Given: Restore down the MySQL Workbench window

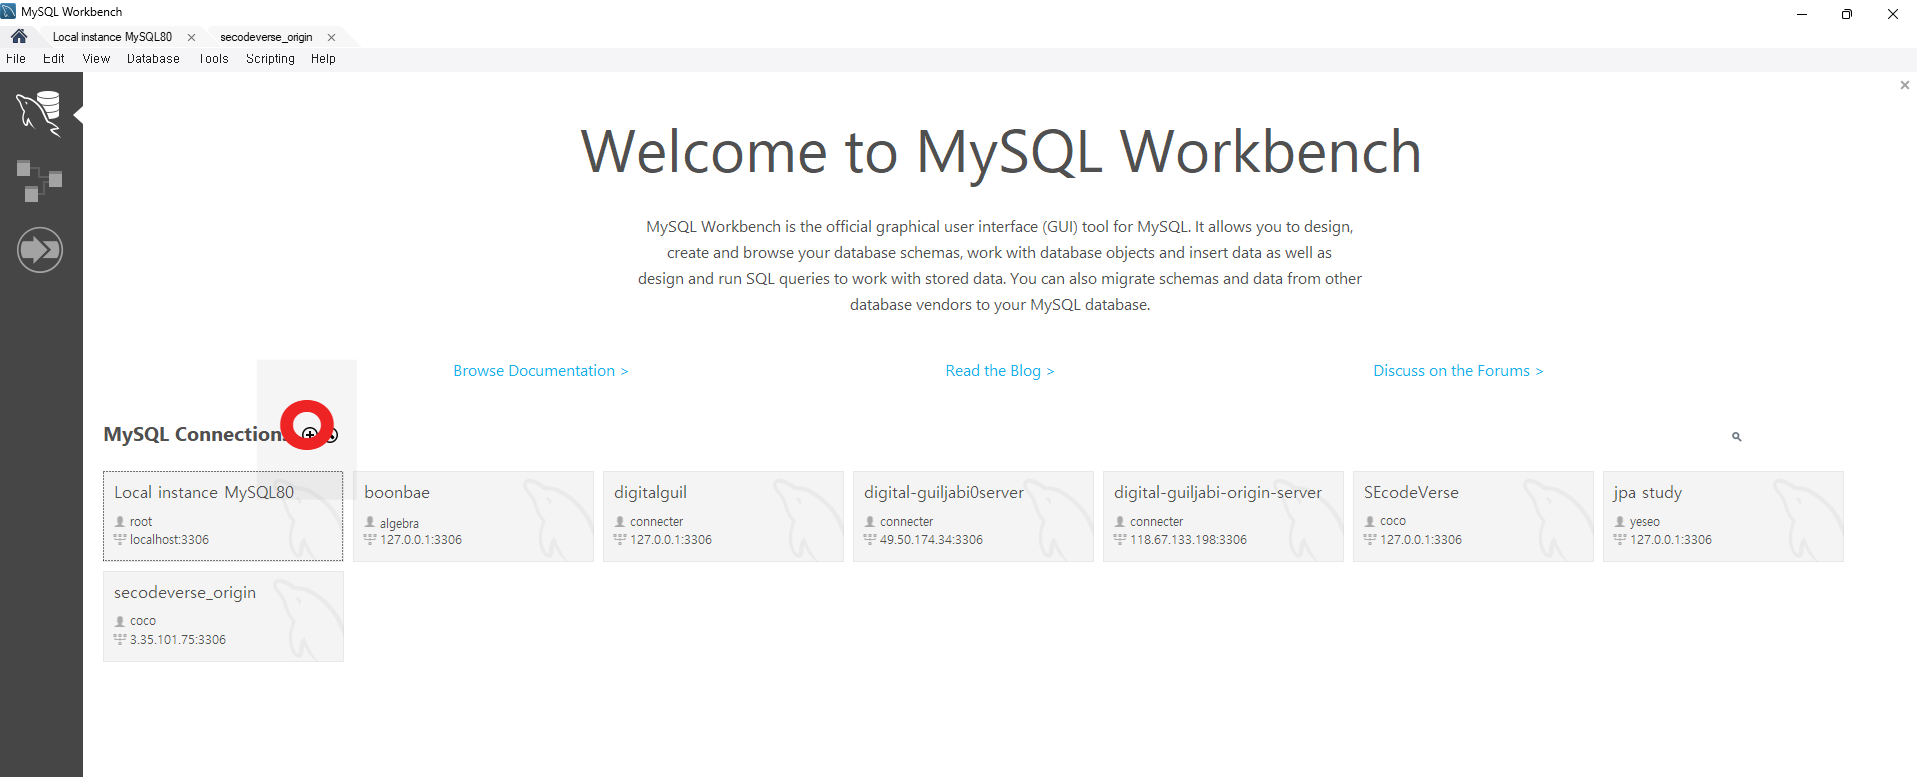Looking at the screenshot, I should tap(1847, 14).
